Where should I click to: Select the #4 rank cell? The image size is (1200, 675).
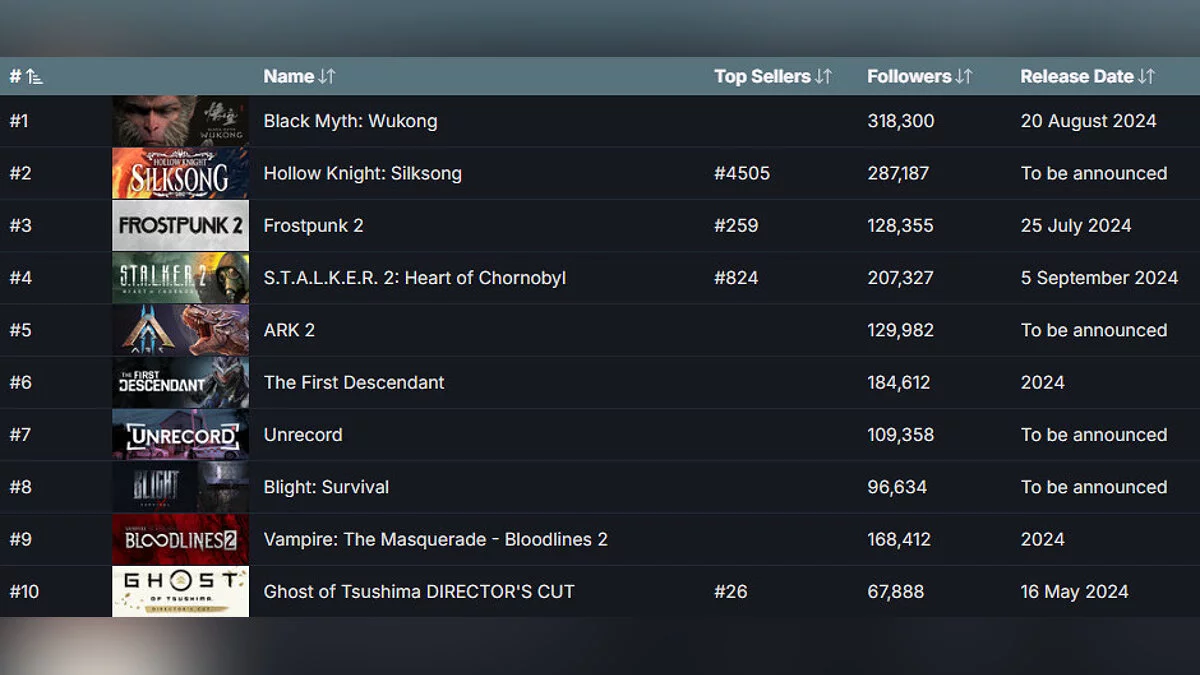(20, 278)
